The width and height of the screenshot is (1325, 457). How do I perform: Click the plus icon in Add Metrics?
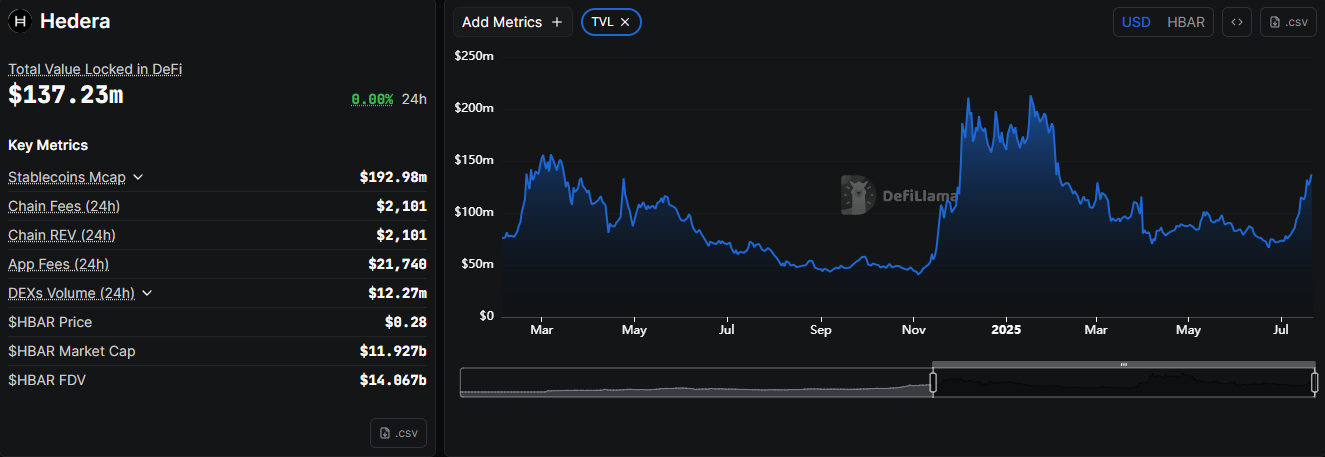coord(557,22)
